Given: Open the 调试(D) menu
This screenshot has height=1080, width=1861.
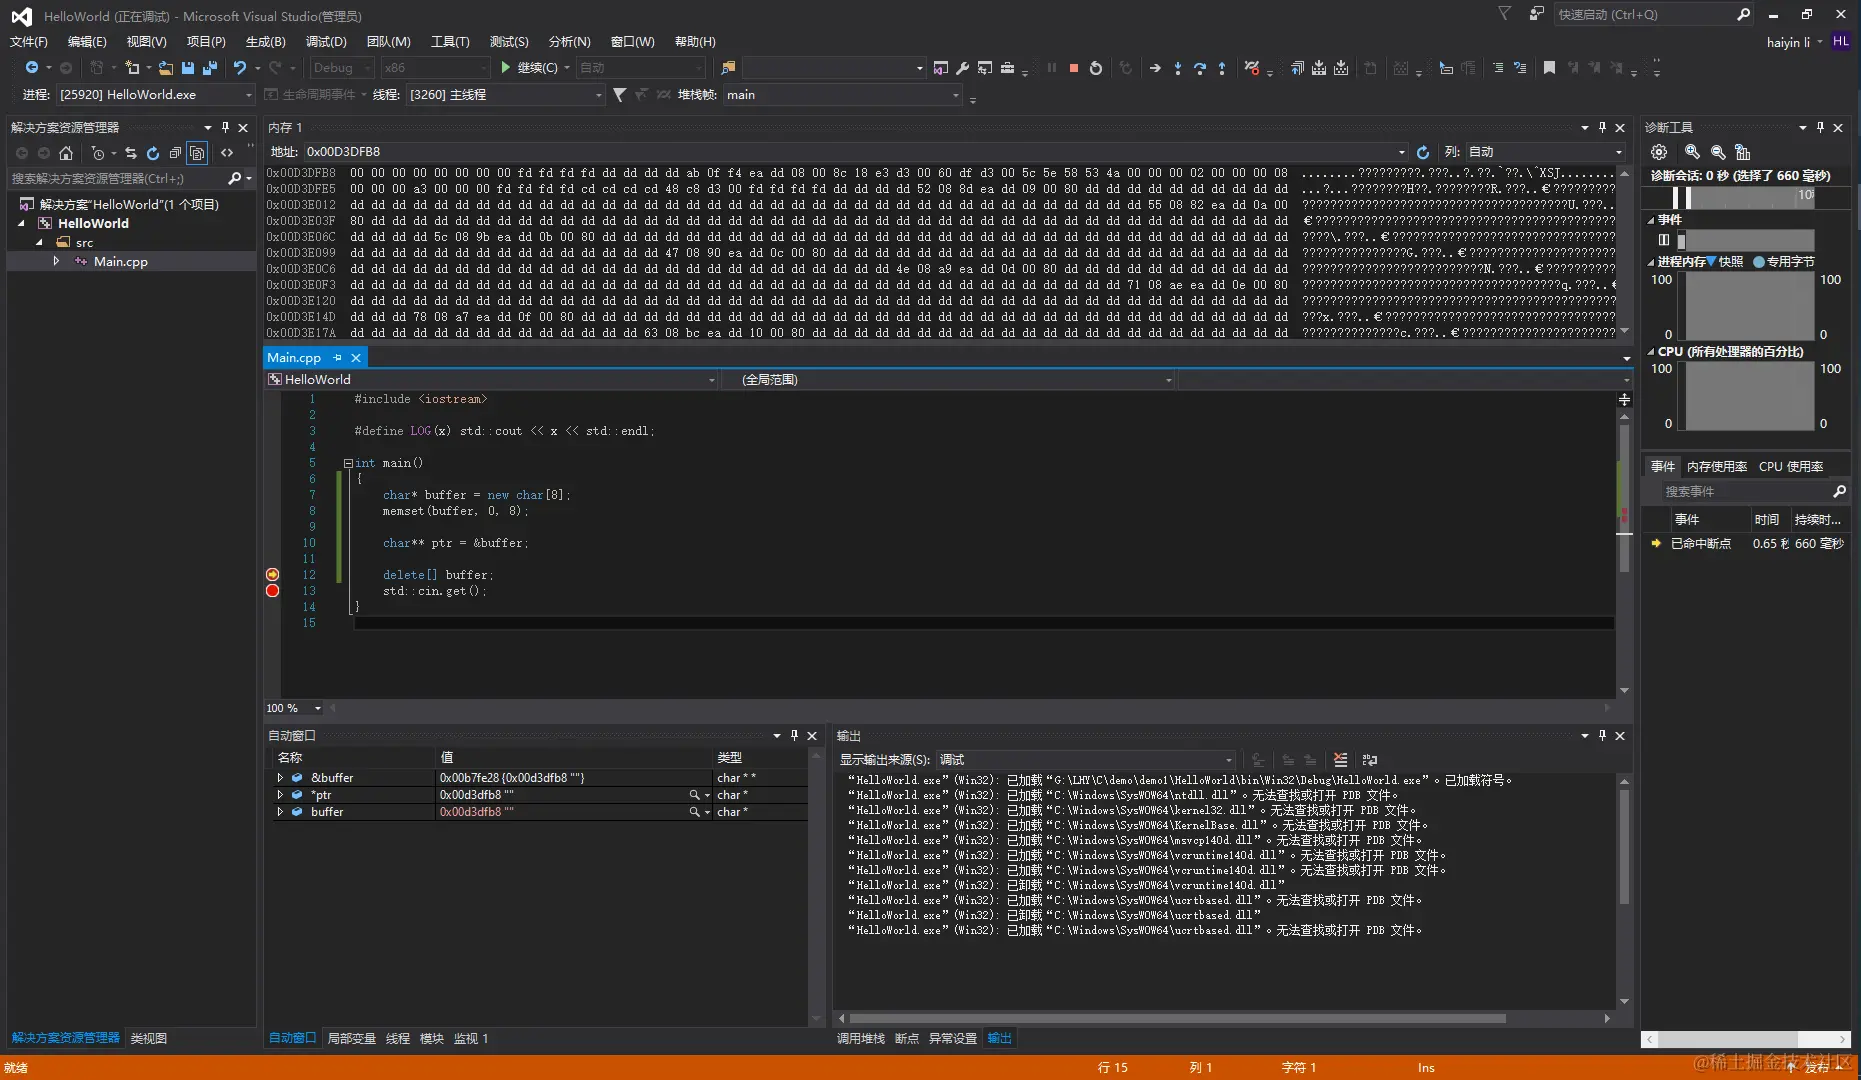Looking at the screenshot, I should pos(326,42).
